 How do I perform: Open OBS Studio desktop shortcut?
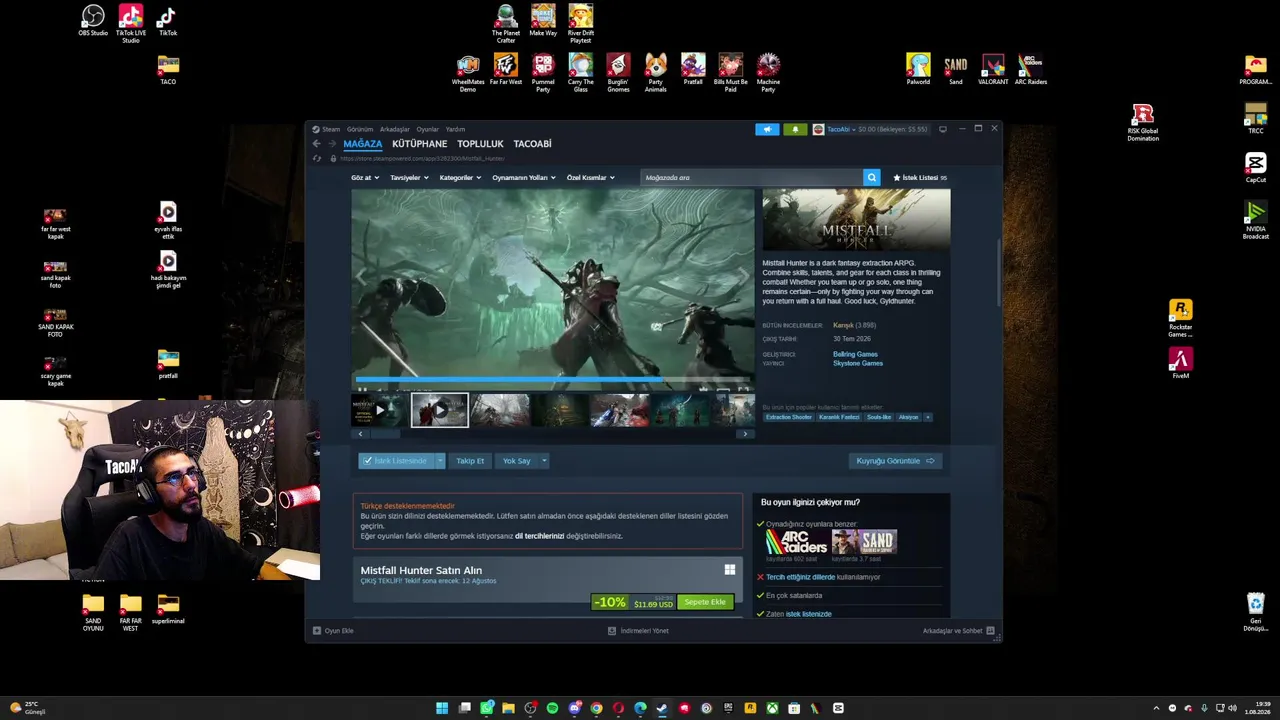point(92,20)
